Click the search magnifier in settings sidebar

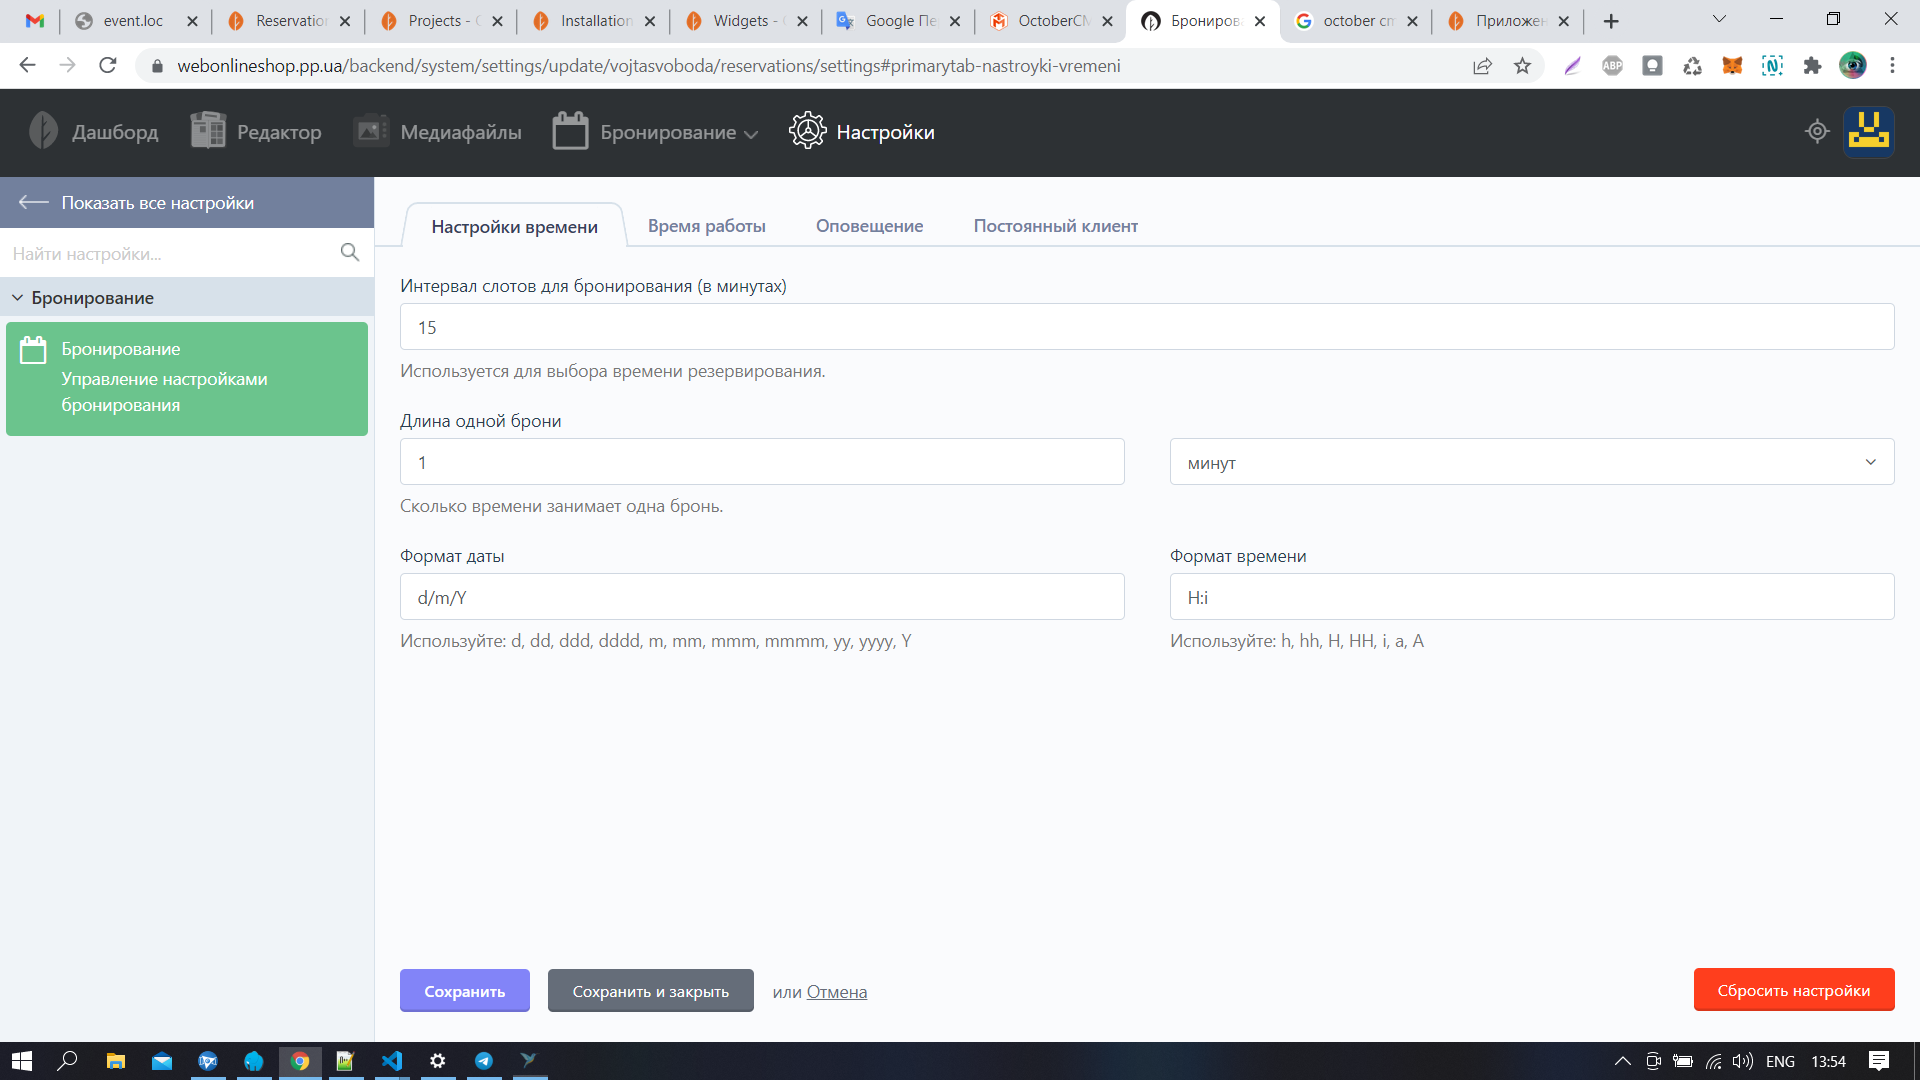click(349, 253)
